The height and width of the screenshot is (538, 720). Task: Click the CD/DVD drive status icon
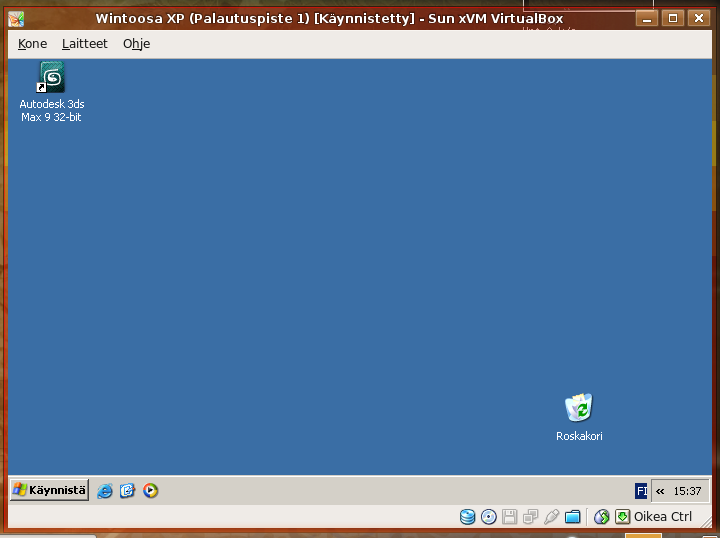pyautogui.click(x=489, y=517)
